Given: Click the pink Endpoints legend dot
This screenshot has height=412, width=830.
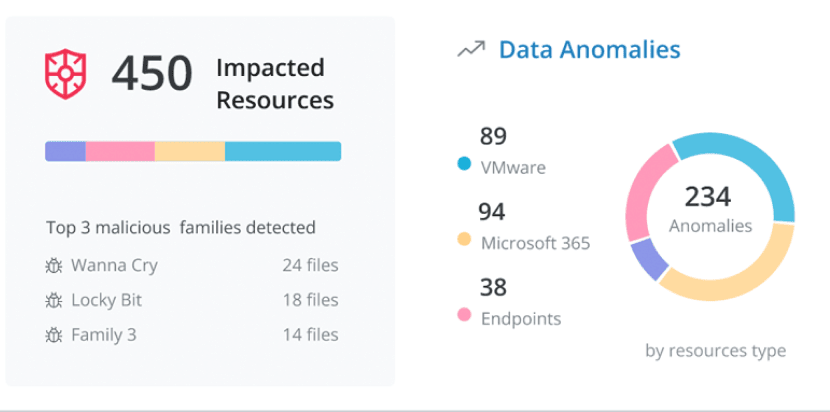Looking at the screenshot, I should [x=464, y=316].
